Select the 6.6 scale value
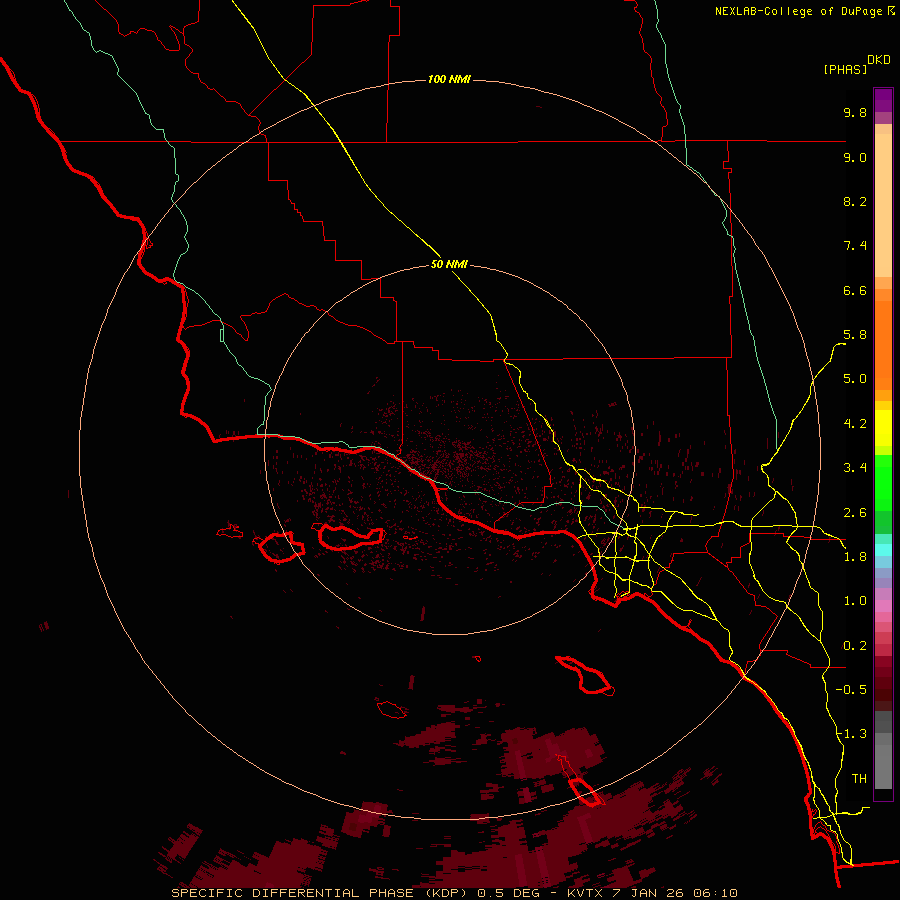 pyautogui.click(x=855, y=290)
